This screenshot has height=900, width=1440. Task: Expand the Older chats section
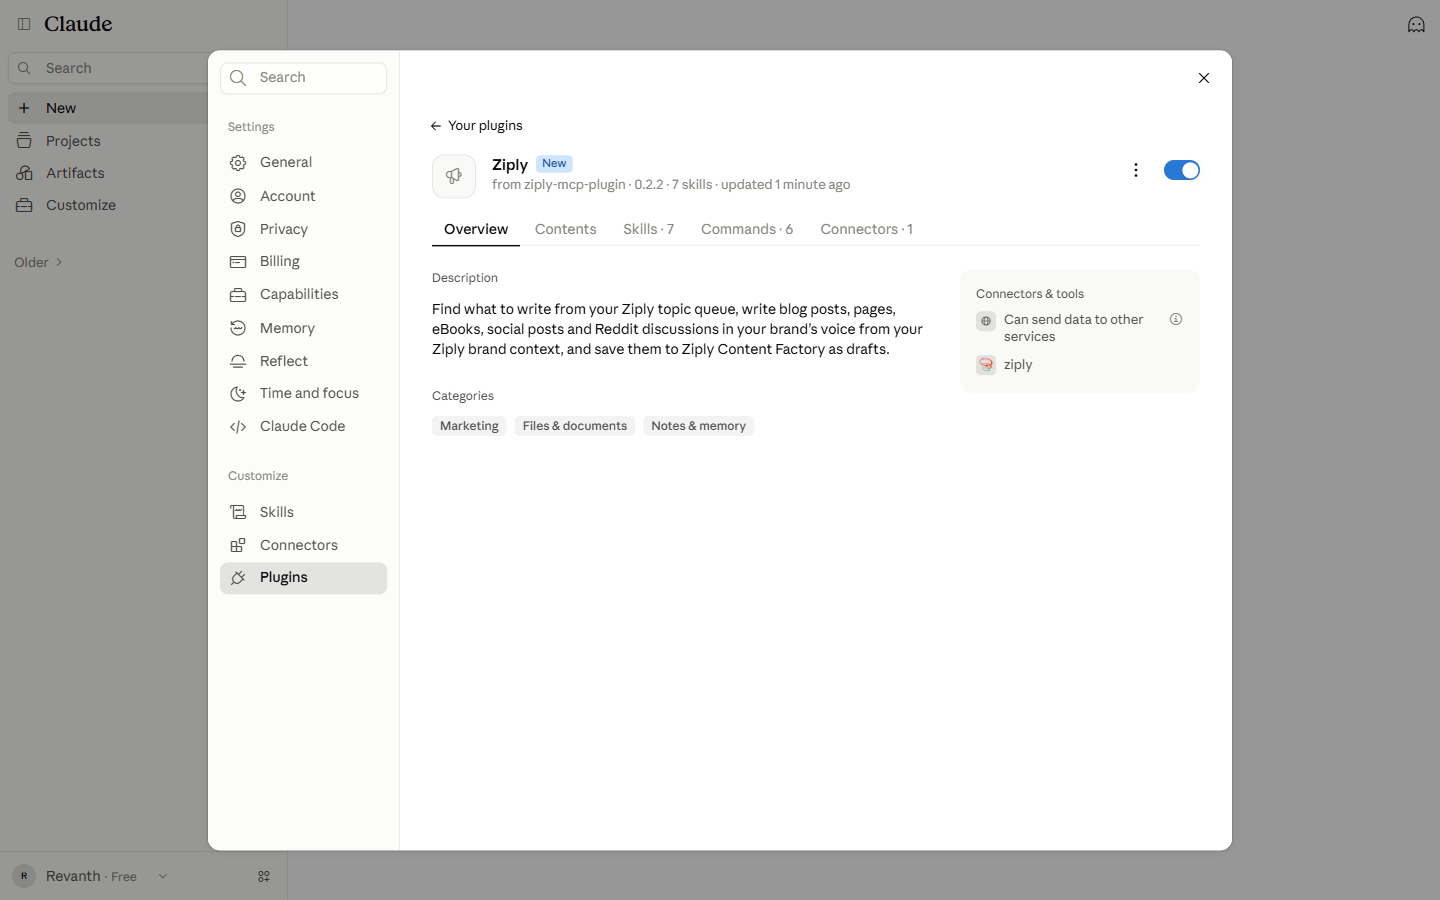pyautogui.click(x=39, y=262)
